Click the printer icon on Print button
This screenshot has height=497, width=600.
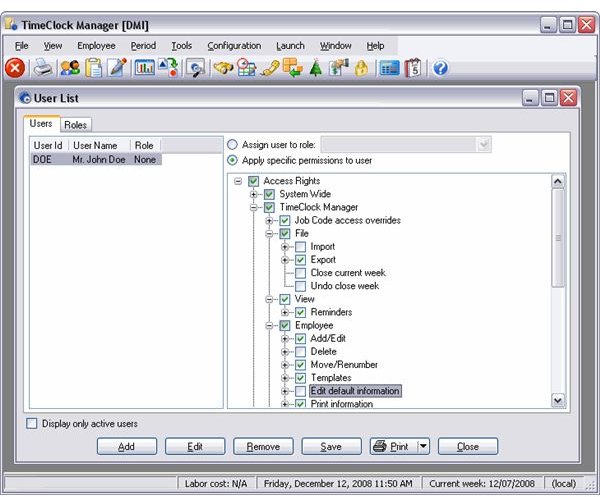point(380,446)
